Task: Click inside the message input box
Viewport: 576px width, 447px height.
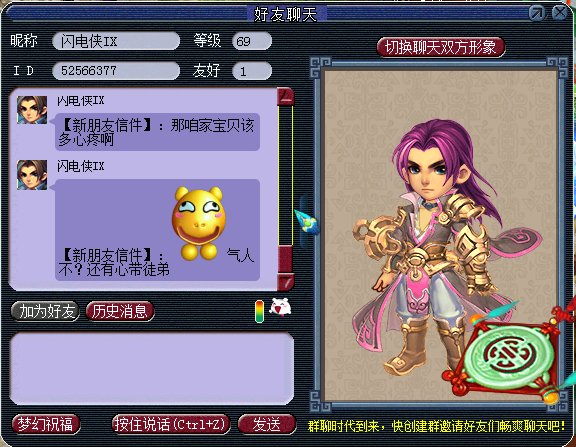Action: click(x=151, y=368)
